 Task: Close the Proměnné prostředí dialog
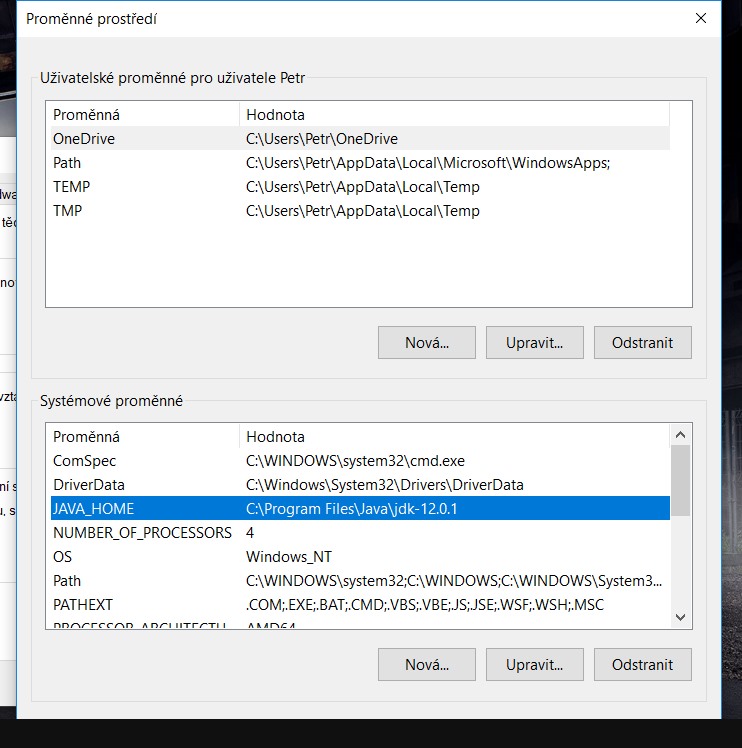click(700, 18)
